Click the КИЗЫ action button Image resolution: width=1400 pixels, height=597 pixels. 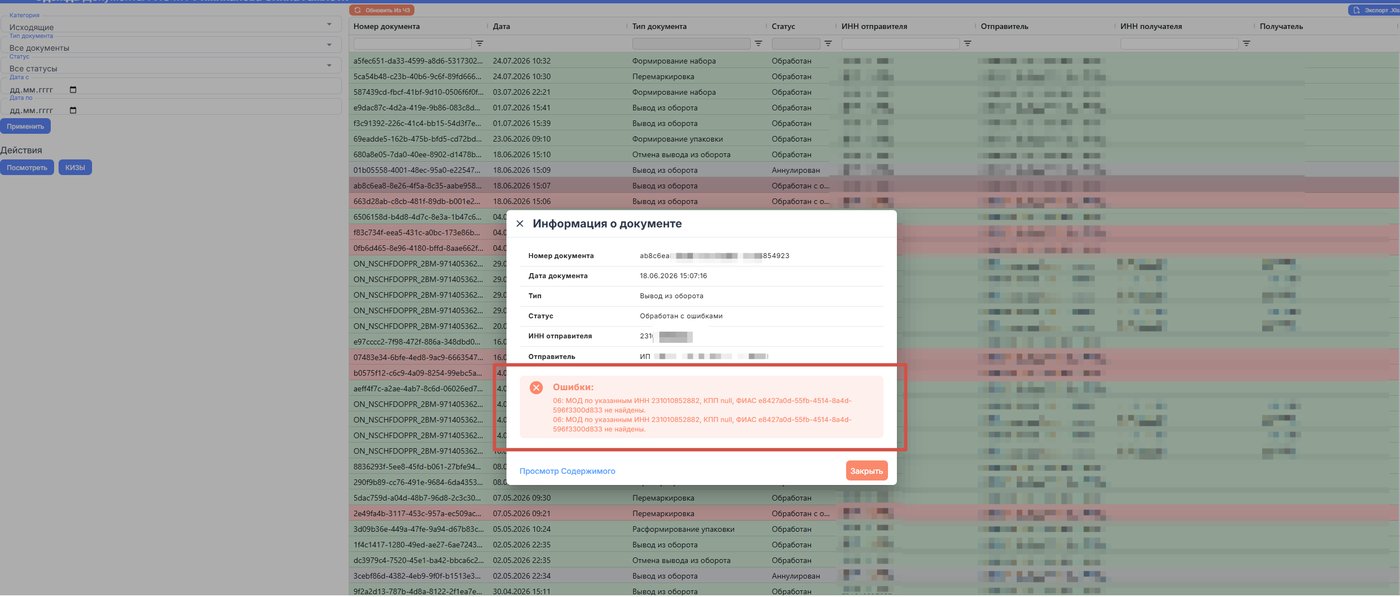(x=75, y=167)
